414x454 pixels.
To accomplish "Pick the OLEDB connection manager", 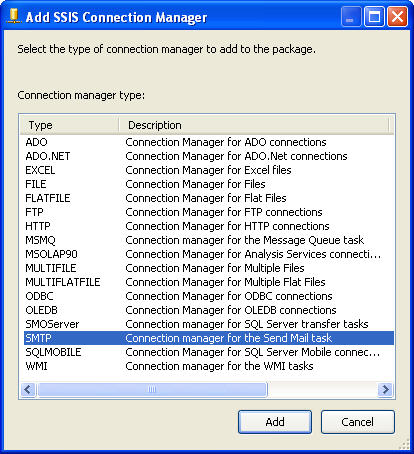I will (x=209, y=310).
